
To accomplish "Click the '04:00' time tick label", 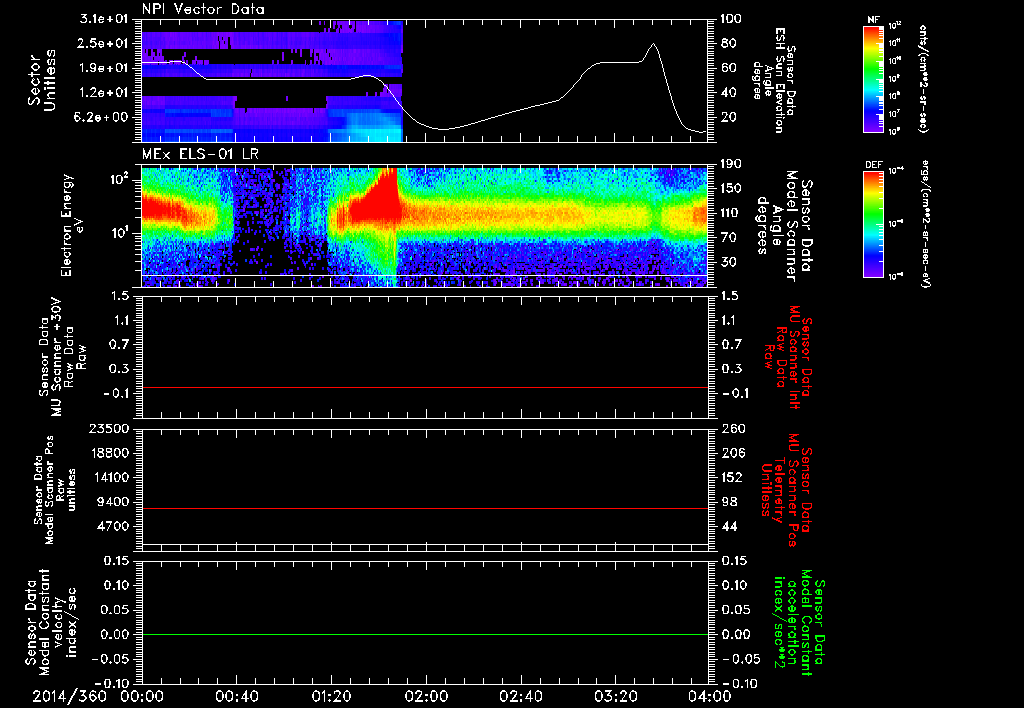I will click(710, 696).
